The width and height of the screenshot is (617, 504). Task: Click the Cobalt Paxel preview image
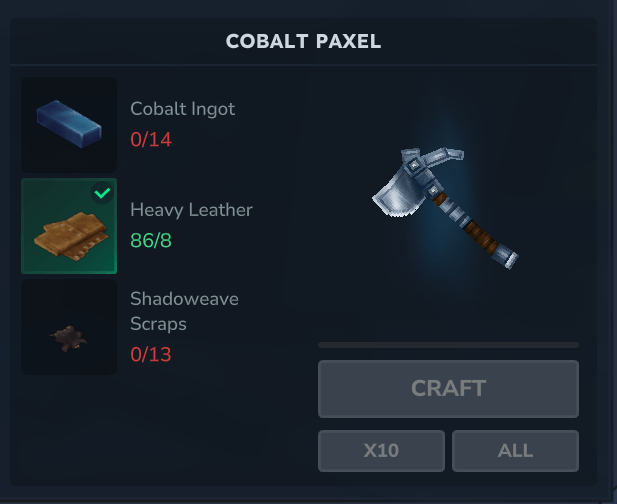click(445, 209)
